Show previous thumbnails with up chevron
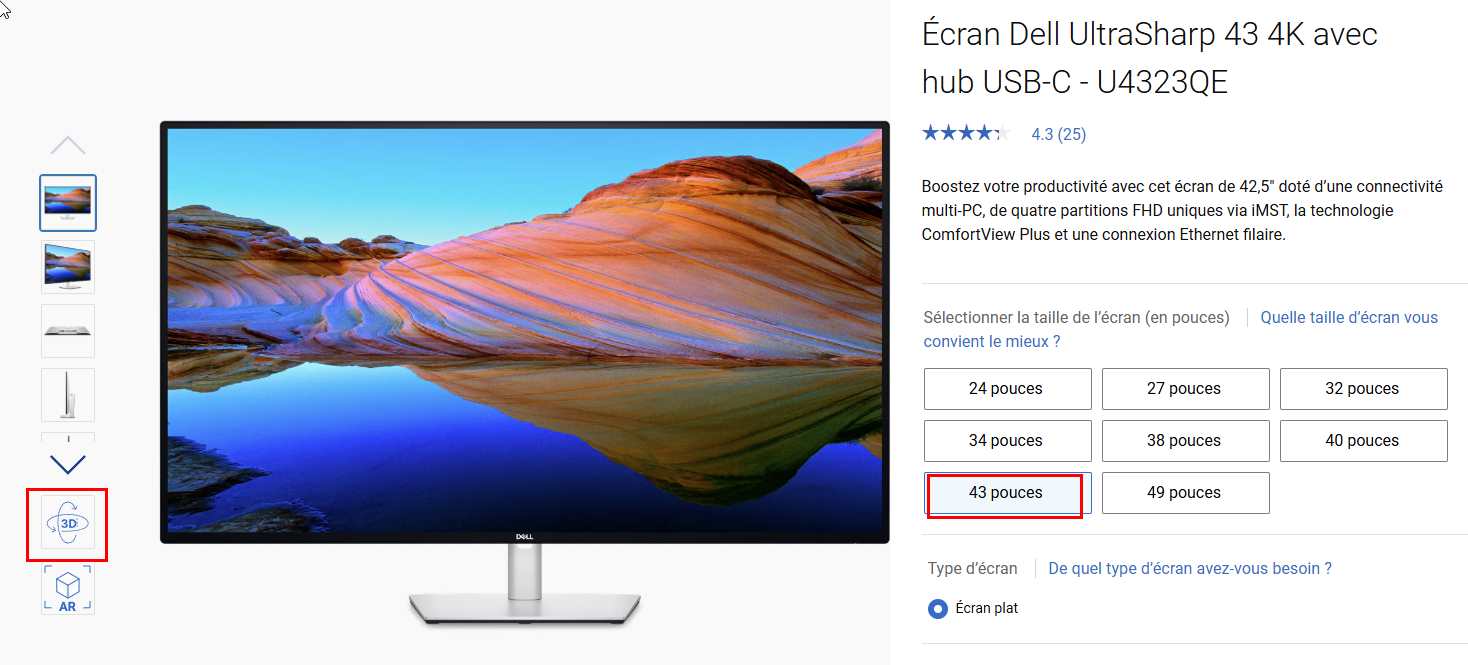This screenshot has height=665, width=1468. [x=68, y=145]
